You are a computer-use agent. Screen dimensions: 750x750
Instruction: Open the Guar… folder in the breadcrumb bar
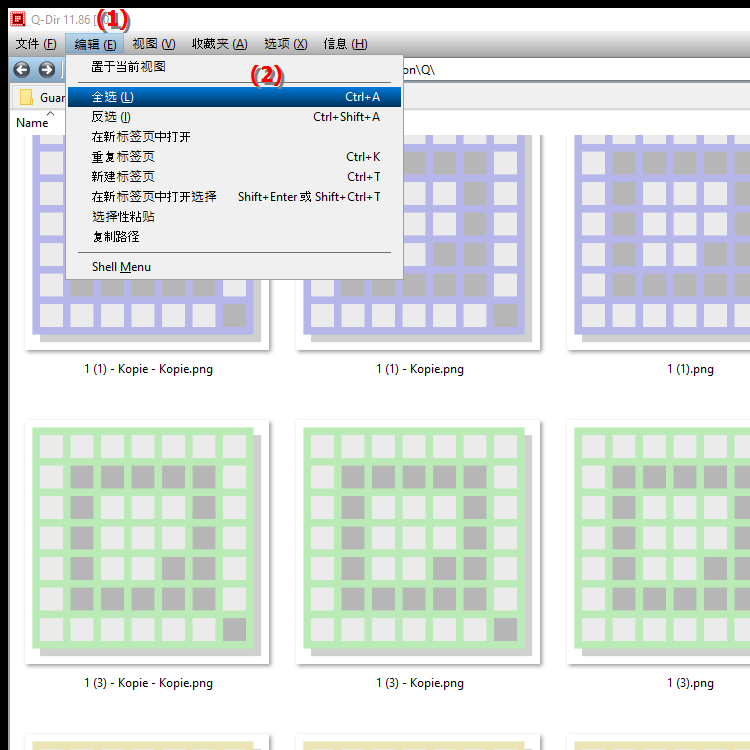[42, 98]
